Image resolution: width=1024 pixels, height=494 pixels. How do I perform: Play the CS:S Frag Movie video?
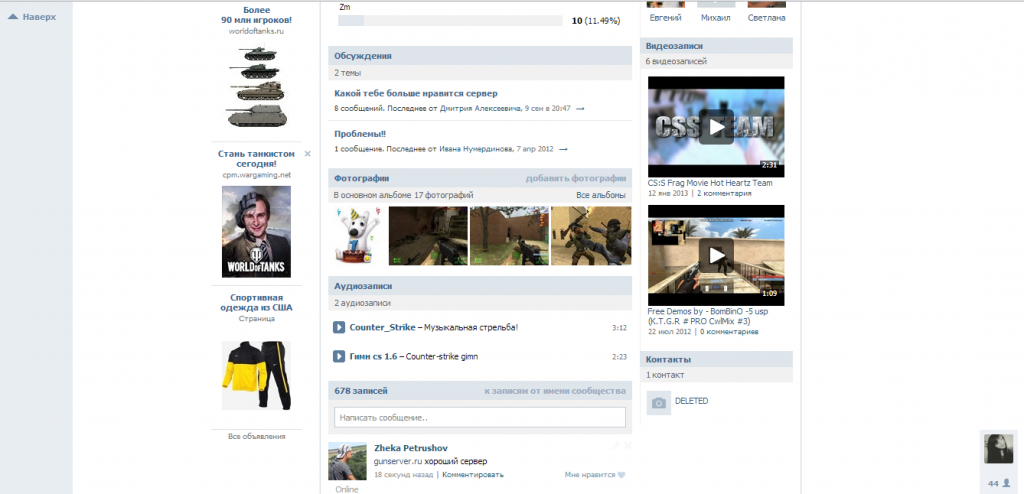coord(715,127)
